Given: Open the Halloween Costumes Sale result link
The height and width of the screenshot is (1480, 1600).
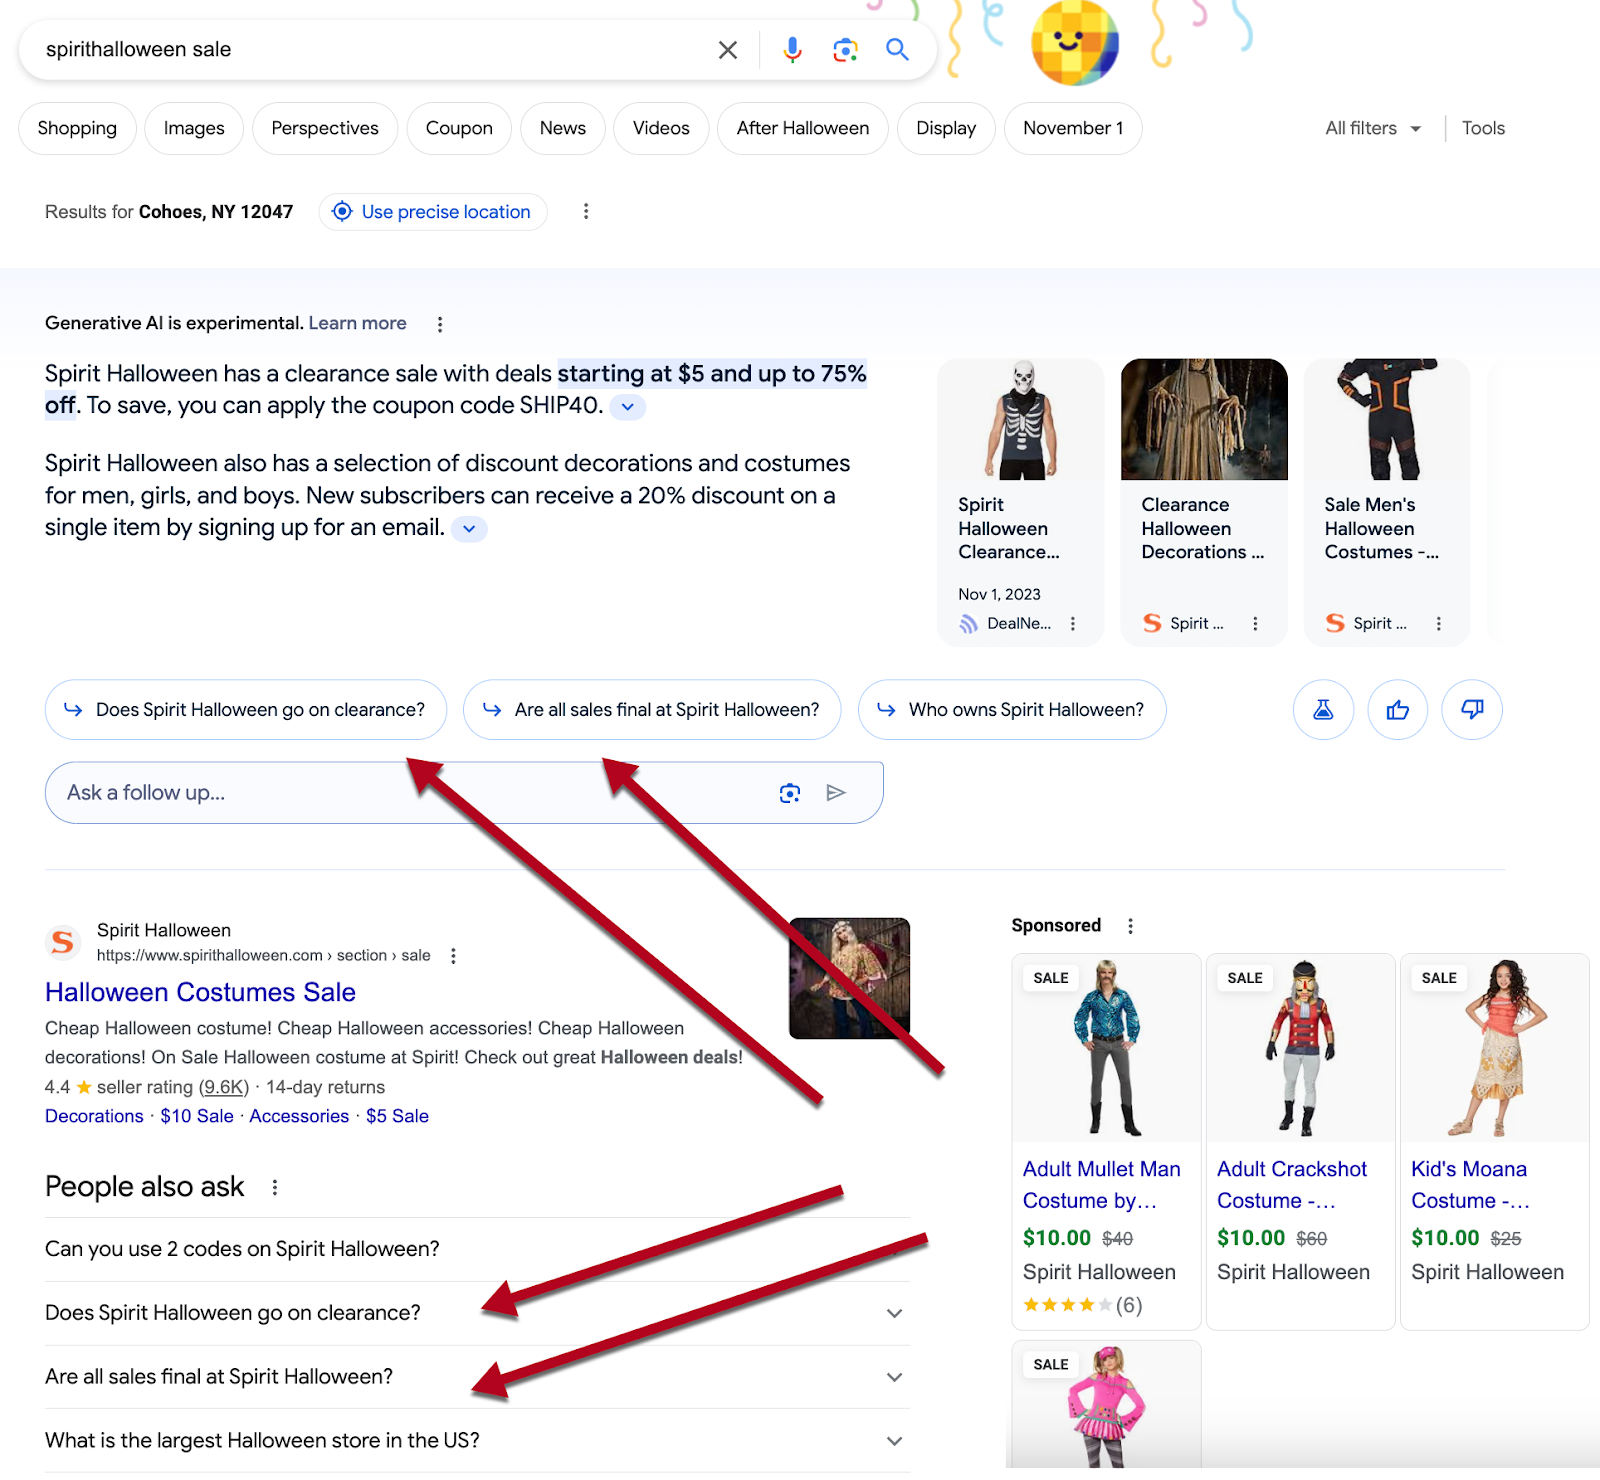Looking at the screenshot, I should (200, 992).
